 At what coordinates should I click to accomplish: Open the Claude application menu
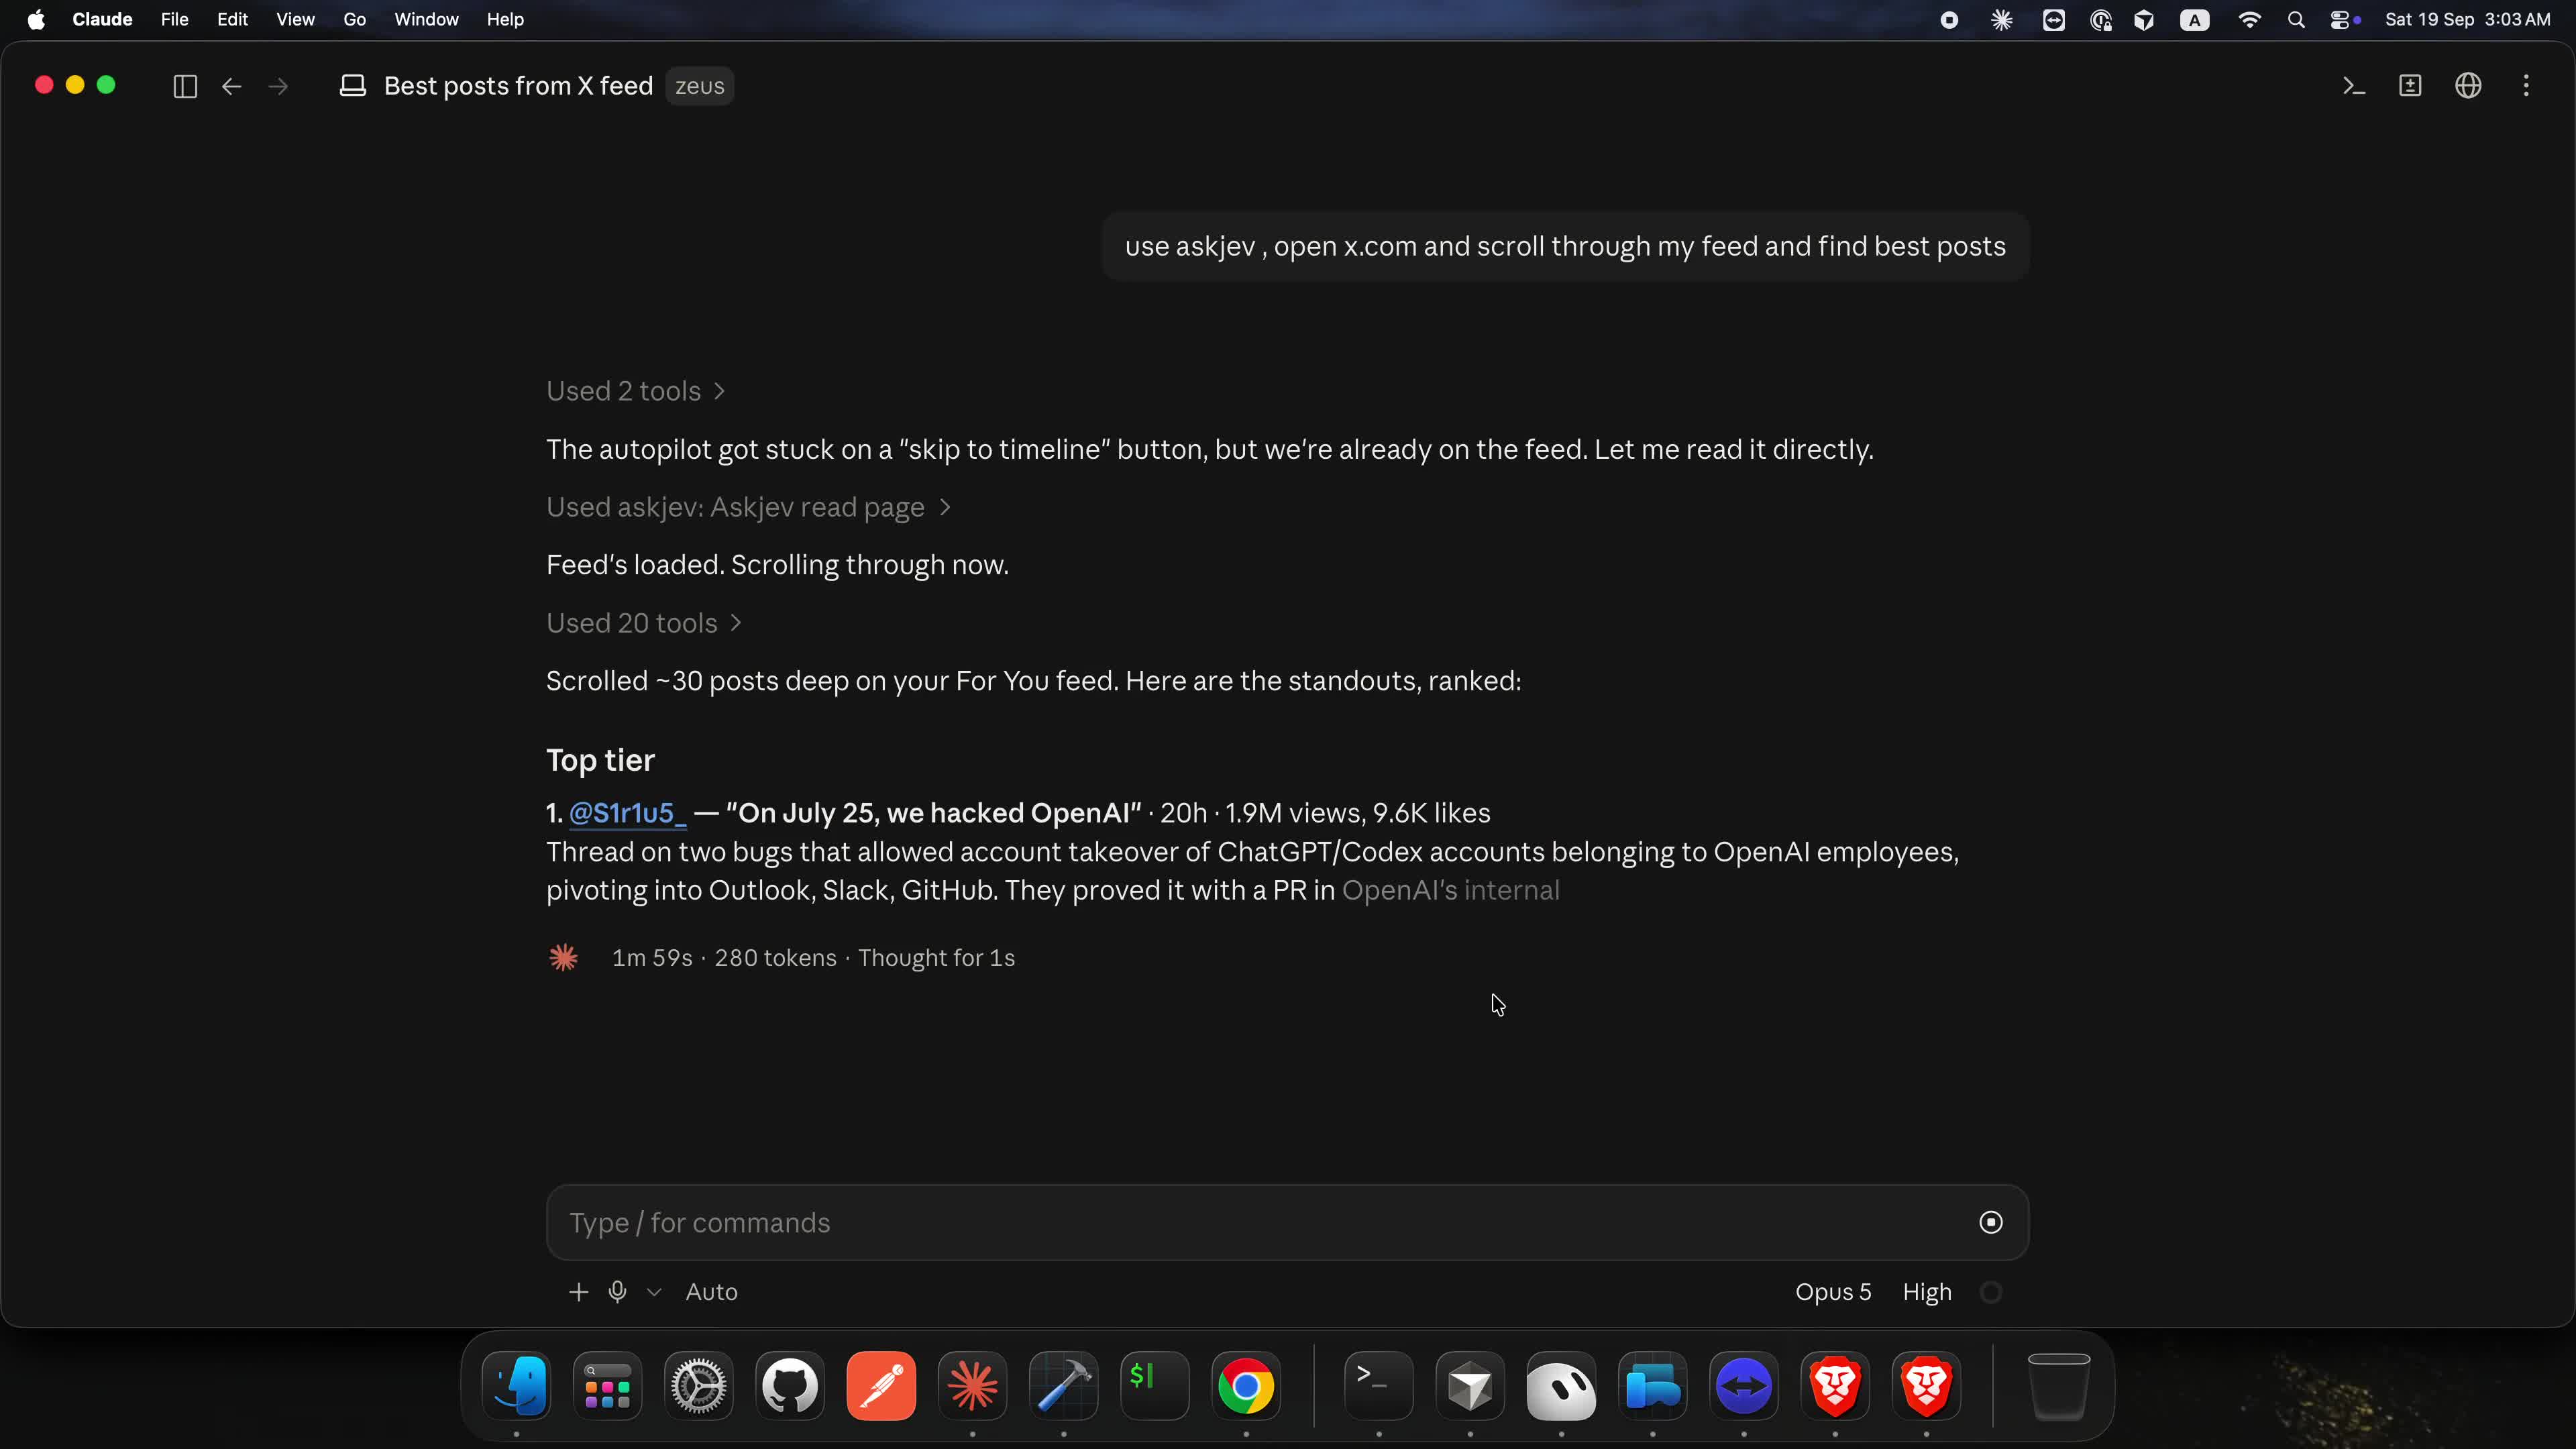point(102,20)
